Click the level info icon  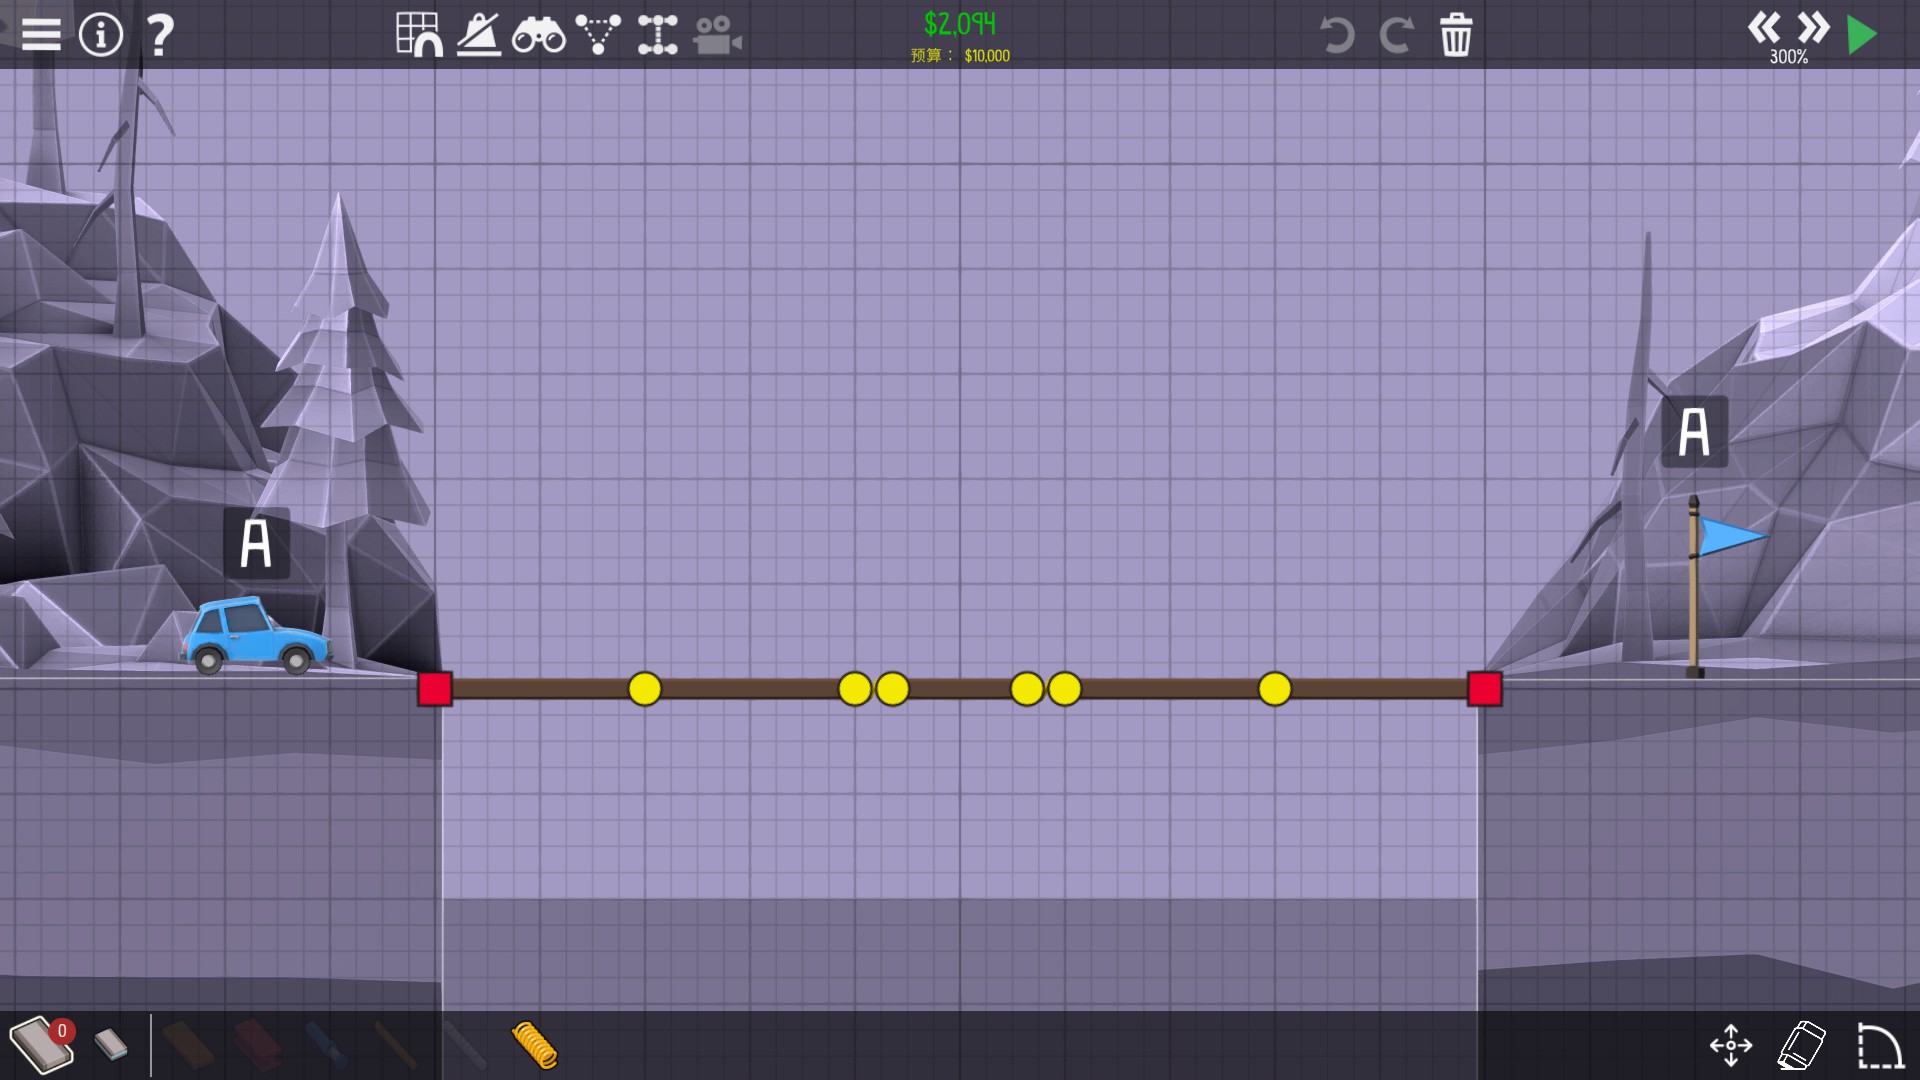(x=100, y=34)
